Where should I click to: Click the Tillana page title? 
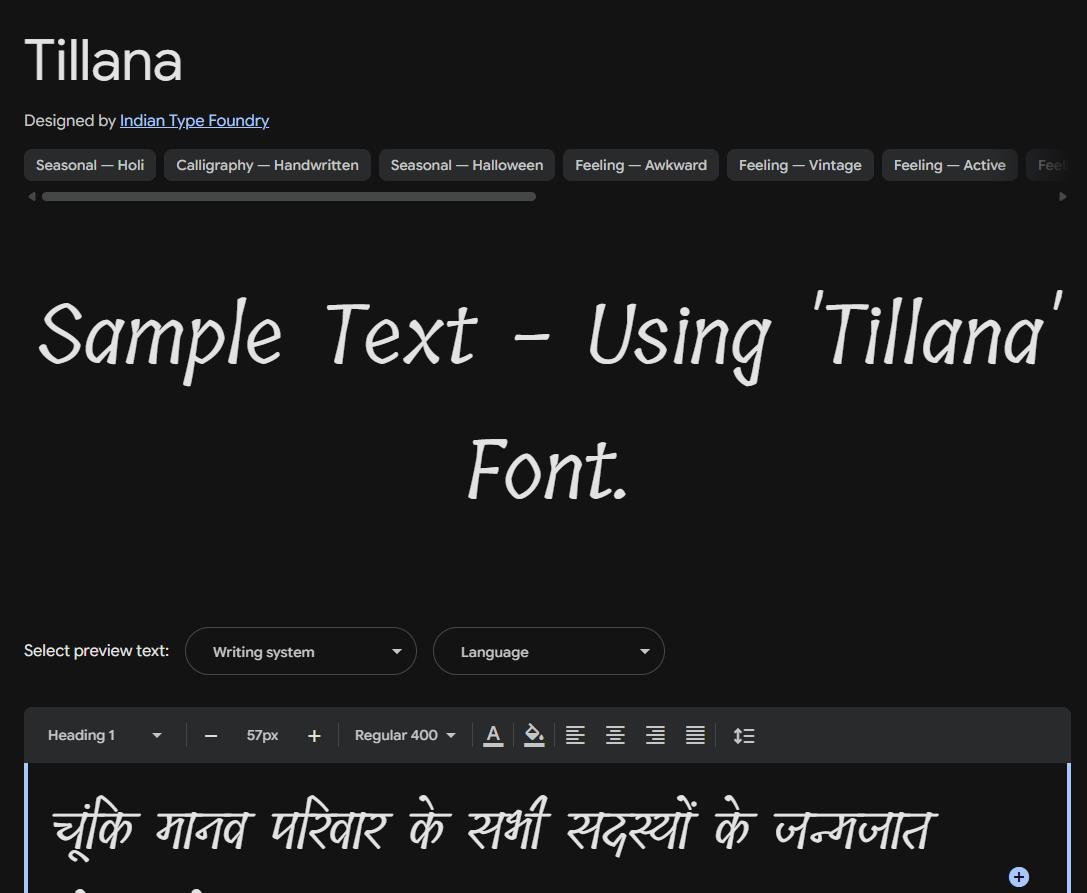tap(103, 60)
